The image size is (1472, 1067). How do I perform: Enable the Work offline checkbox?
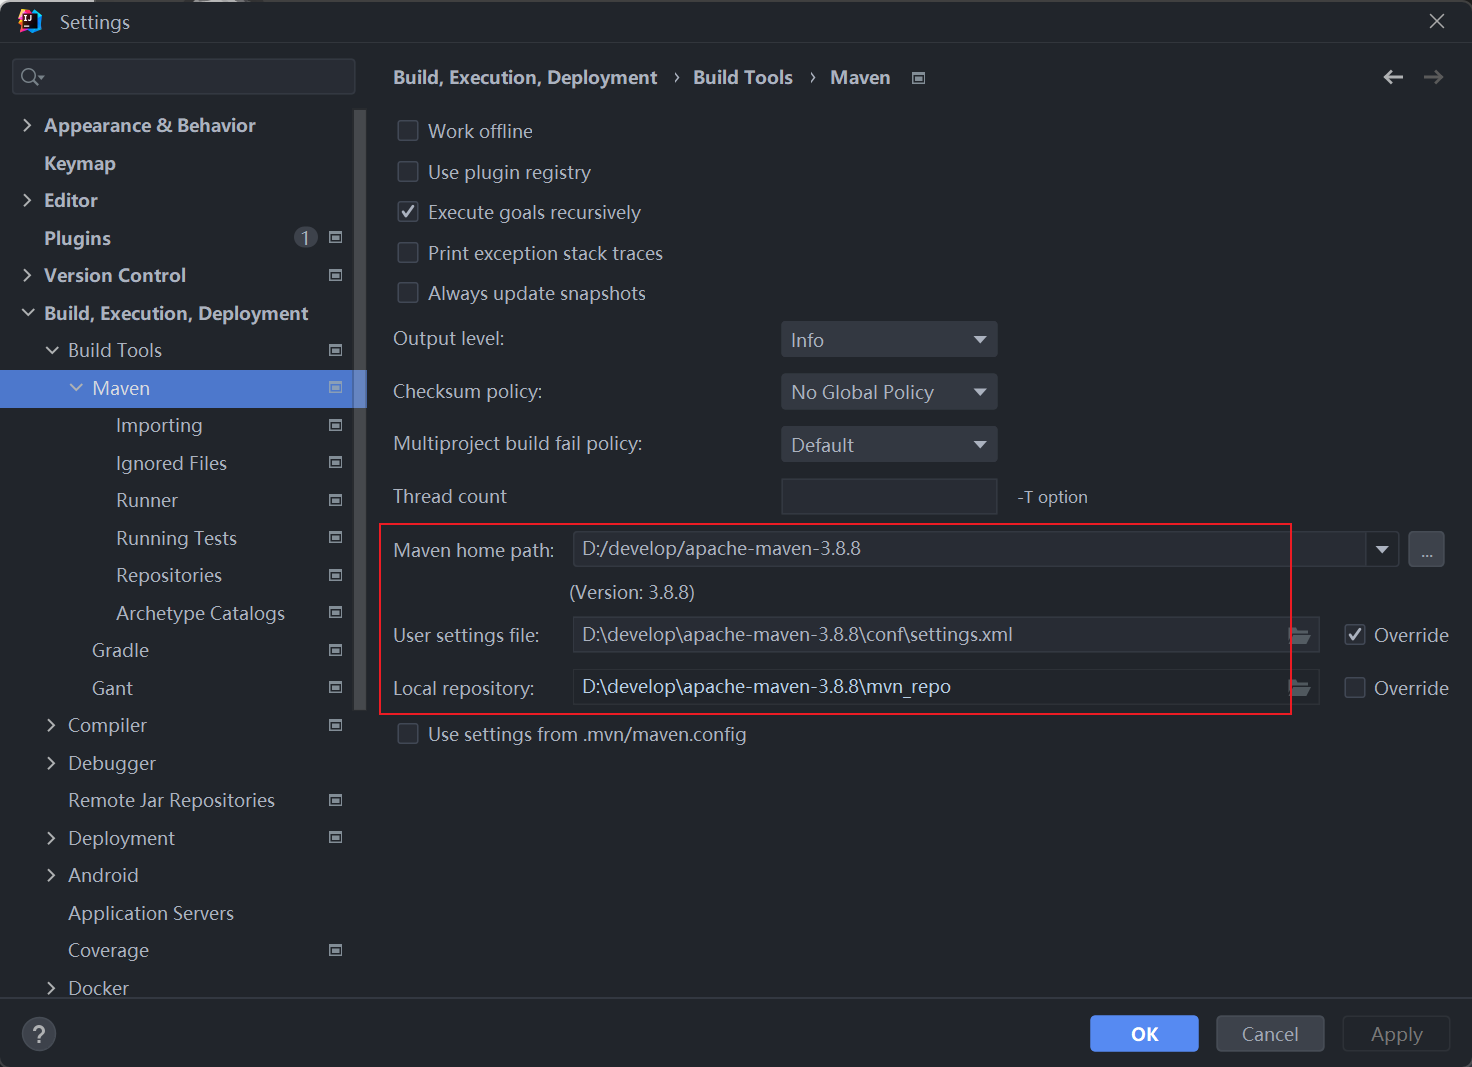(408, 131)
